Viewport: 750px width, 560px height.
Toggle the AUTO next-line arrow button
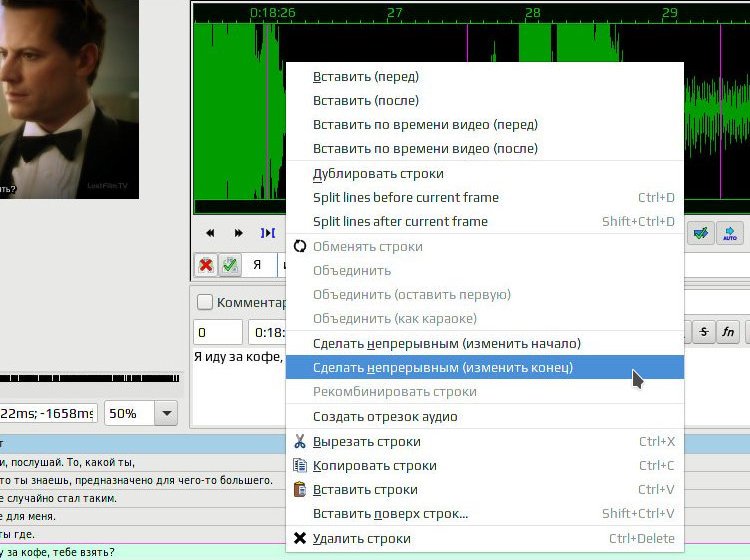tap(729, 233)
